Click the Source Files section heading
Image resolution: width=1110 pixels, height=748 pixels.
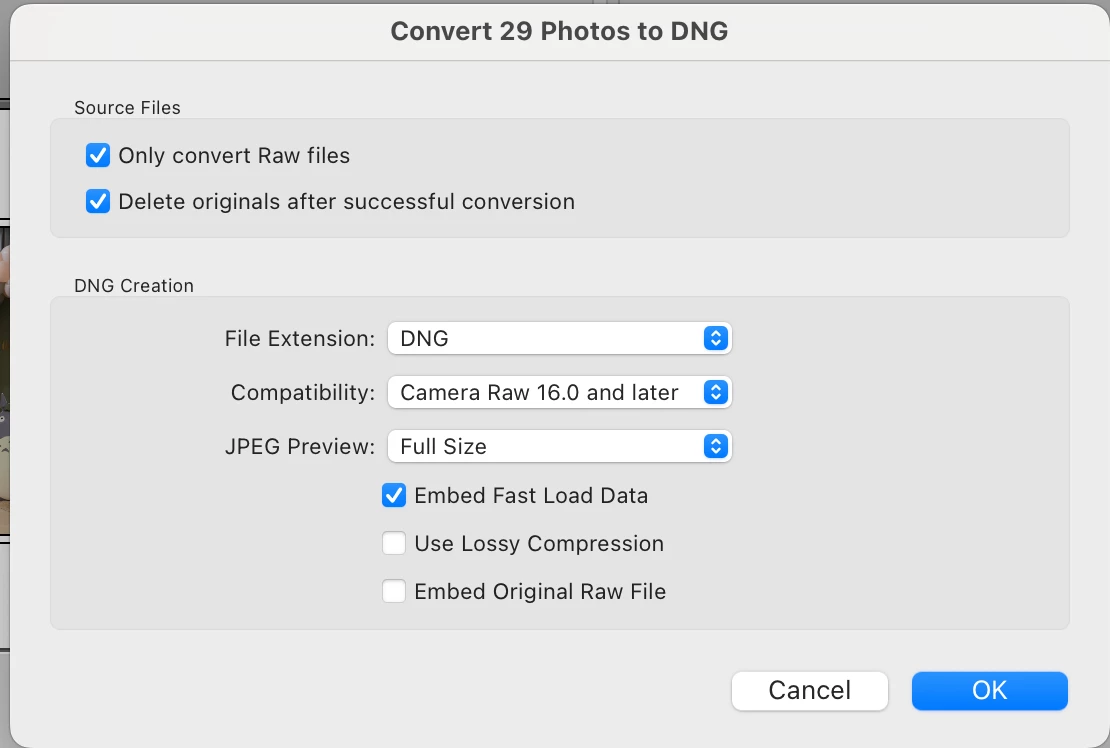[127, 108]
